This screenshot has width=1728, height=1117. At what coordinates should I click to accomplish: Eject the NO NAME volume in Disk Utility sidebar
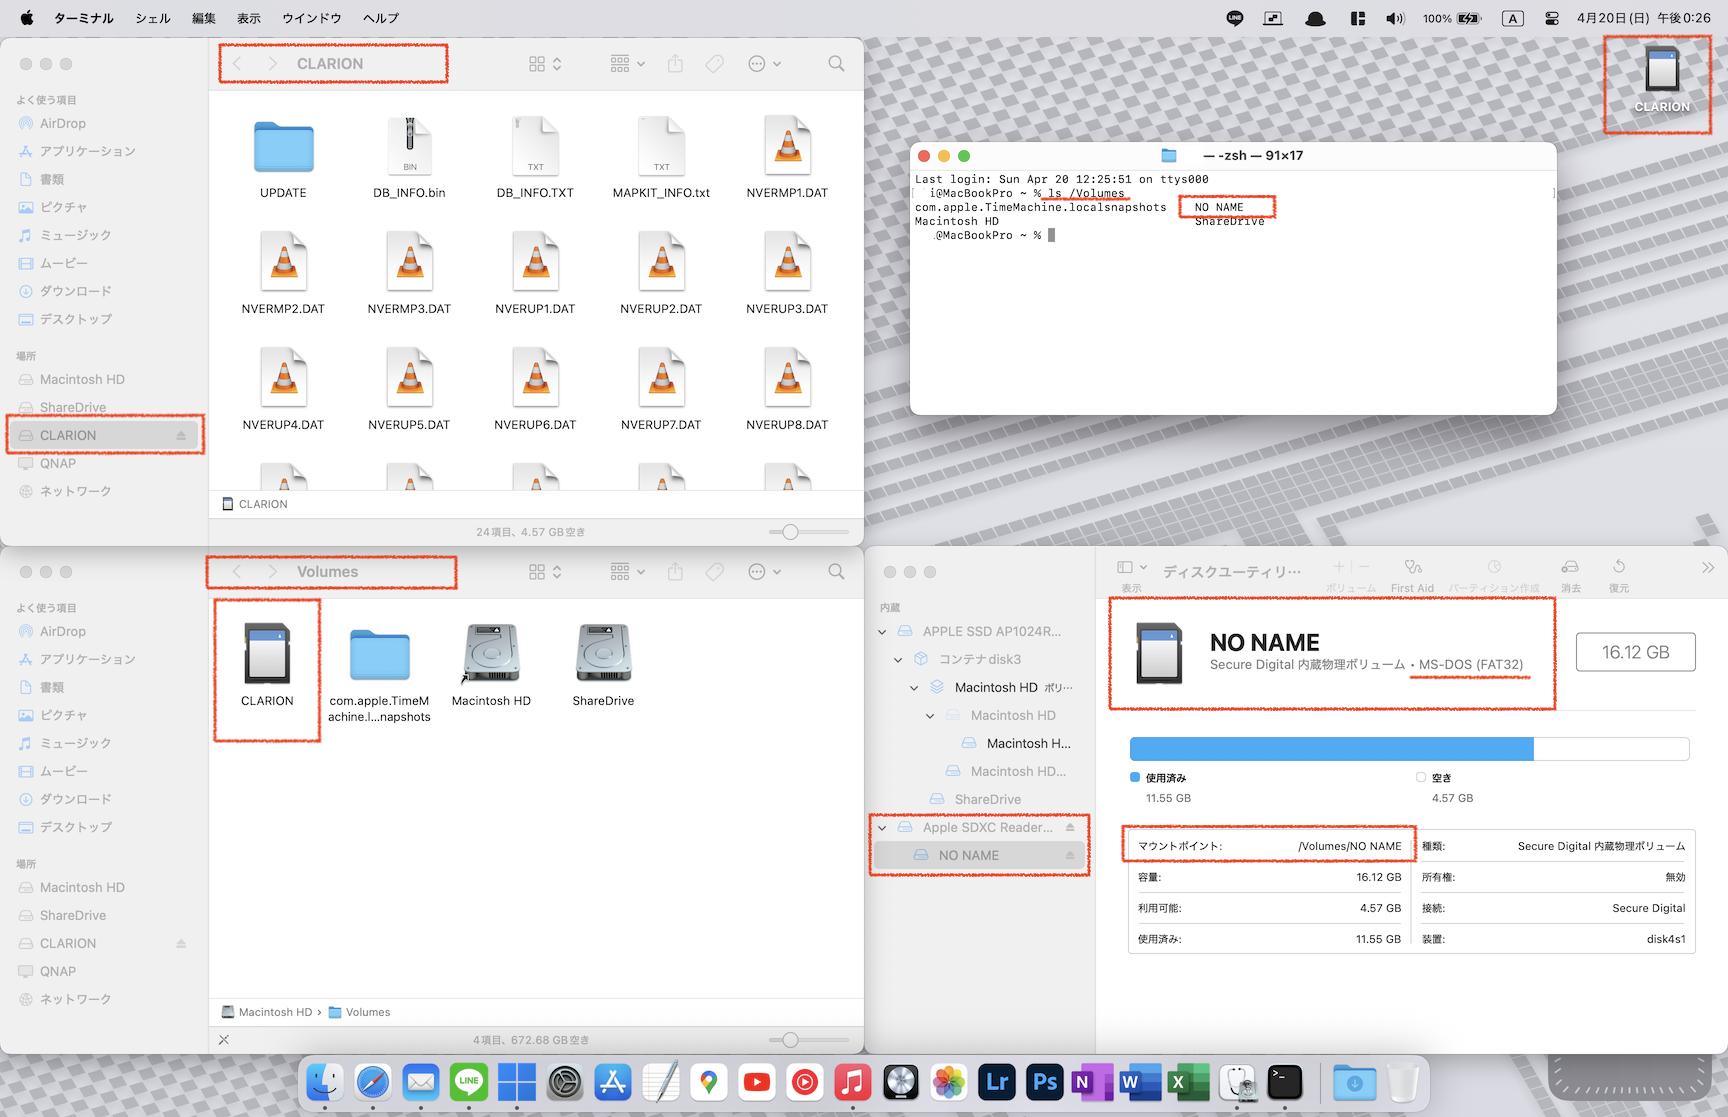(x=1070, y=856)
